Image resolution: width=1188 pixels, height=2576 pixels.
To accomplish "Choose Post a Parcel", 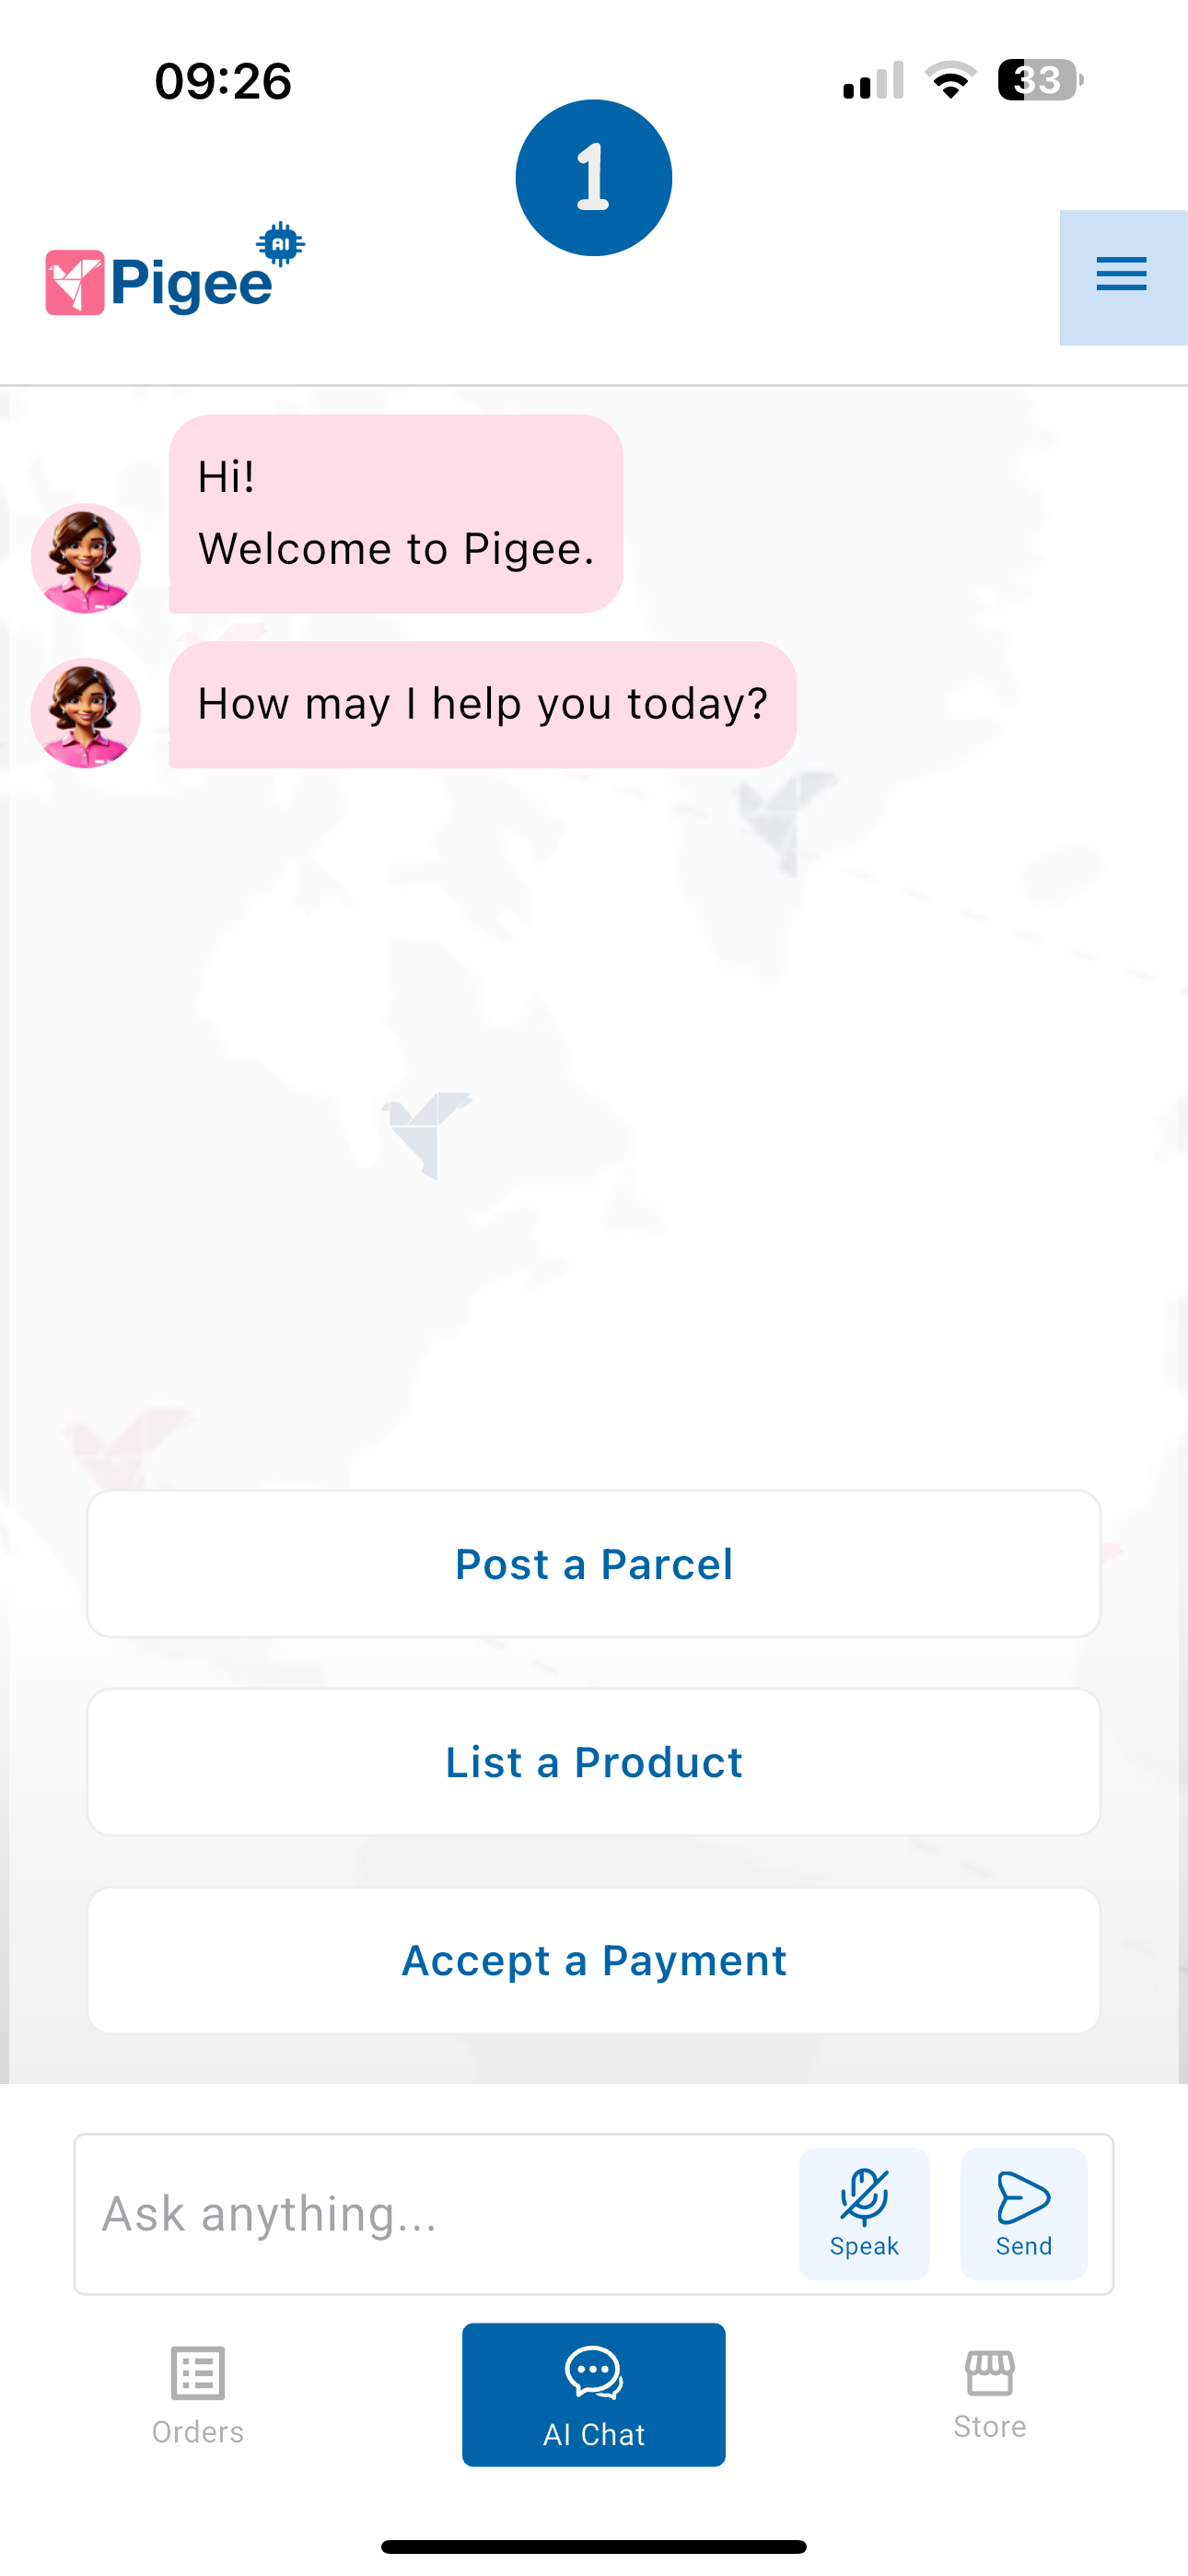I will [593, 1564].
